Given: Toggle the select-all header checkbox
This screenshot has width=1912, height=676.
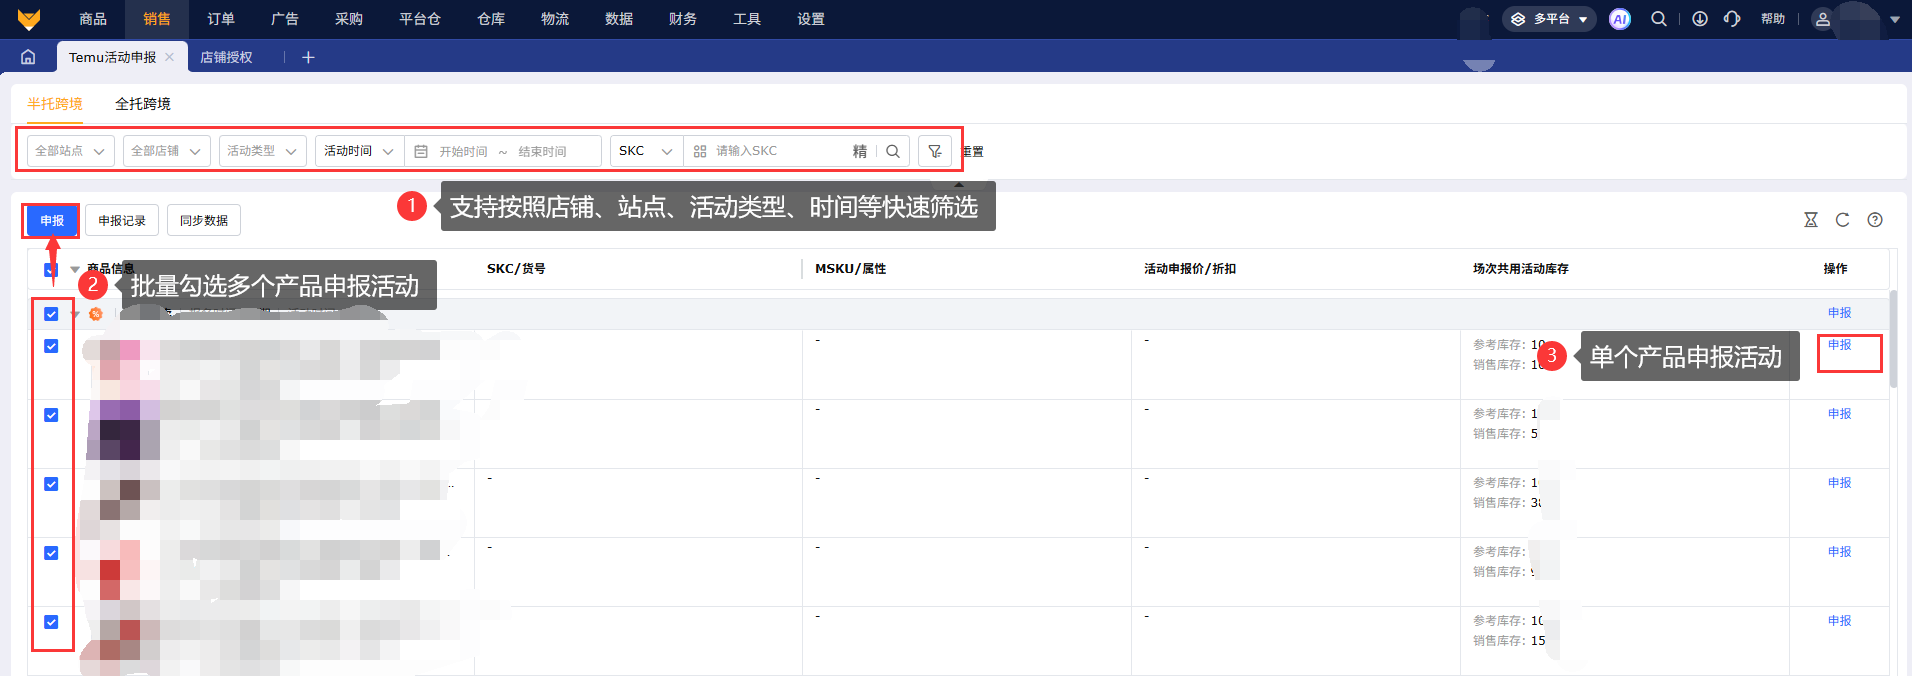Looking at the screenshot, I should pyautogui.click(x=51, y=269).
